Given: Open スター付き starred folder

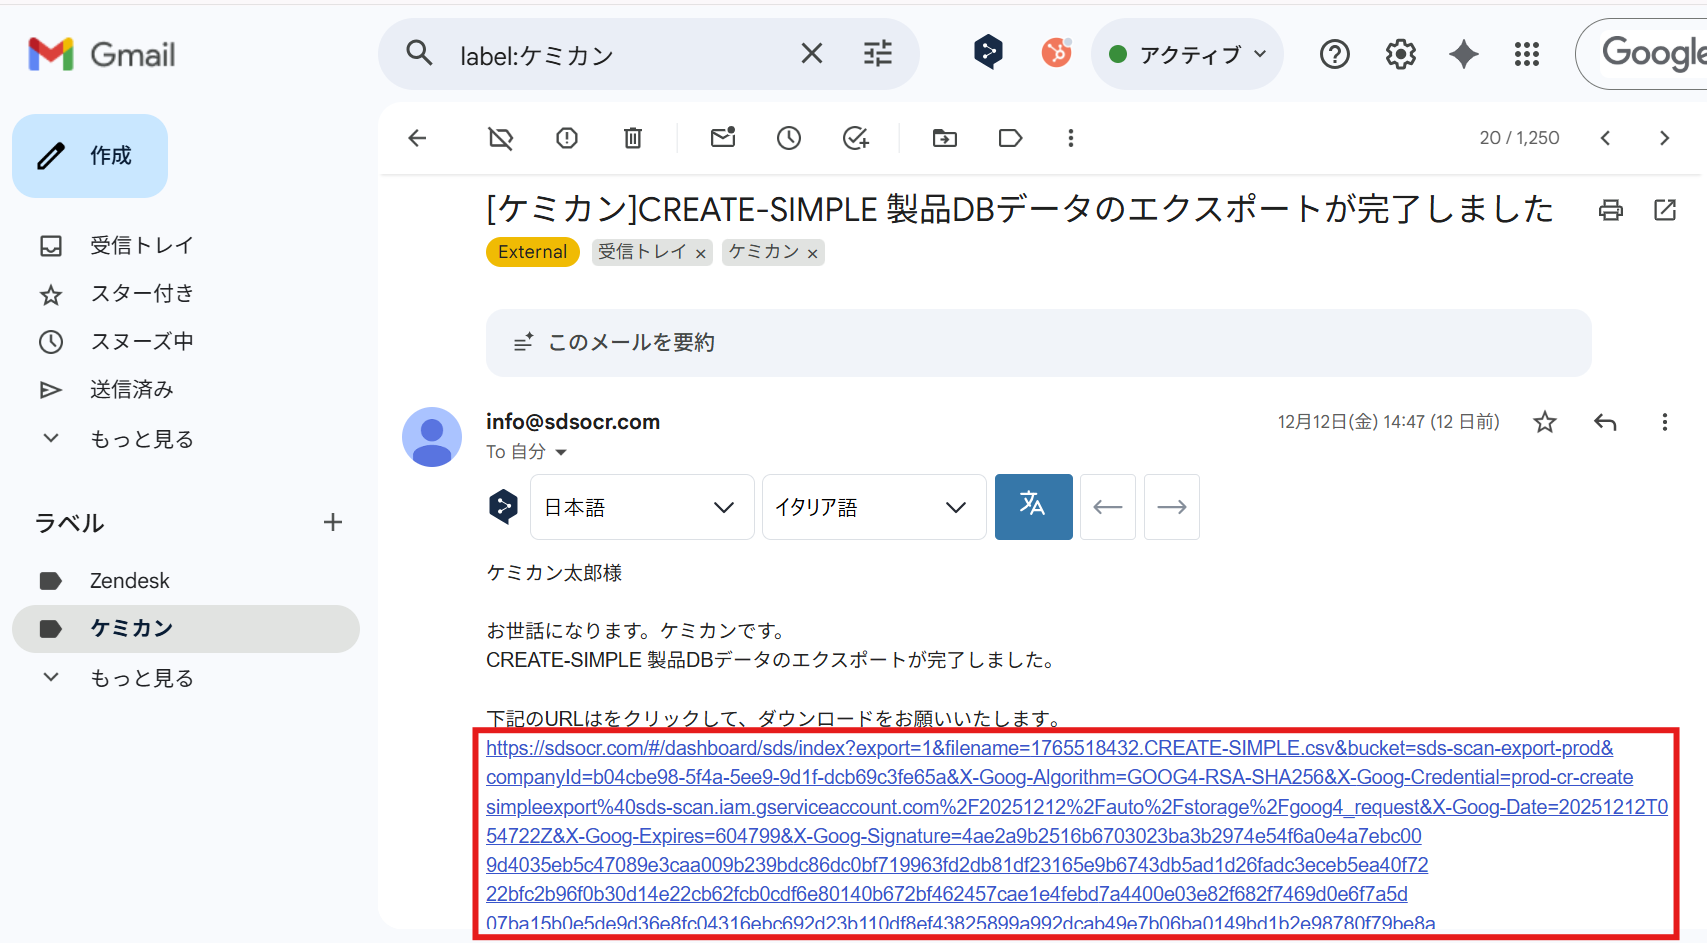Looking at the screenshot, I should click(x=142, y=293).
